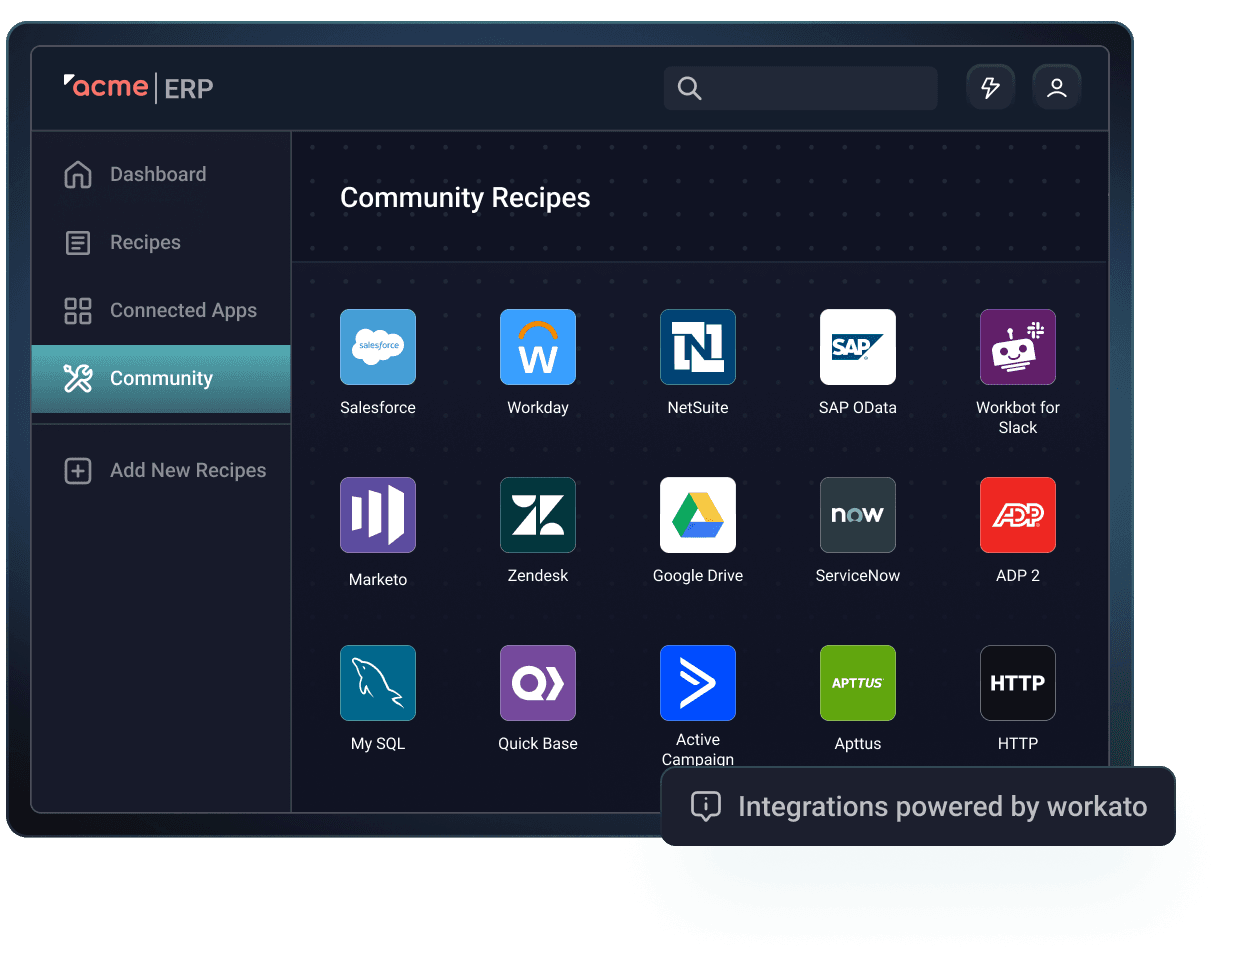
Task: Click the Apttus label text
Action: [858, 743]
